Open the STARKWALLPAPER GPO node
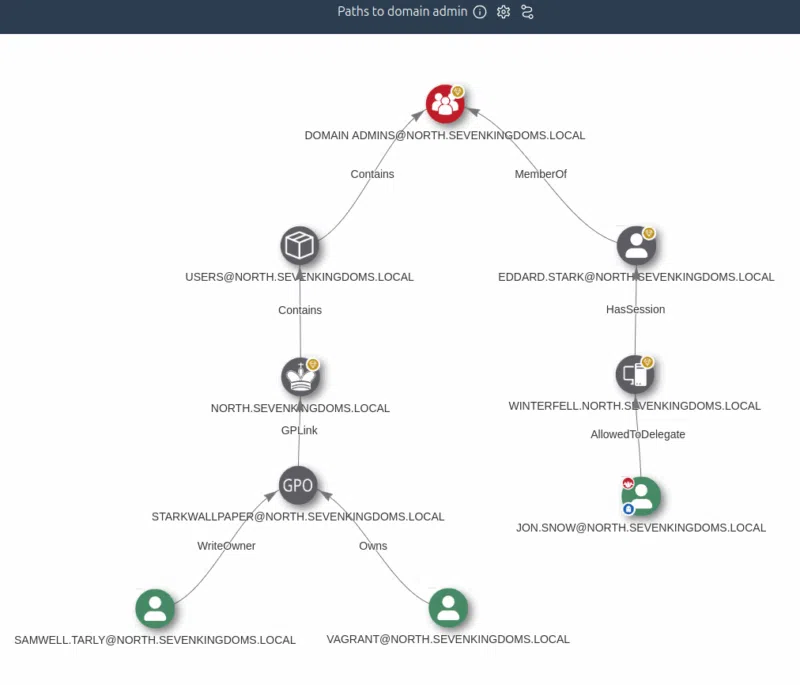 point(298,485)
